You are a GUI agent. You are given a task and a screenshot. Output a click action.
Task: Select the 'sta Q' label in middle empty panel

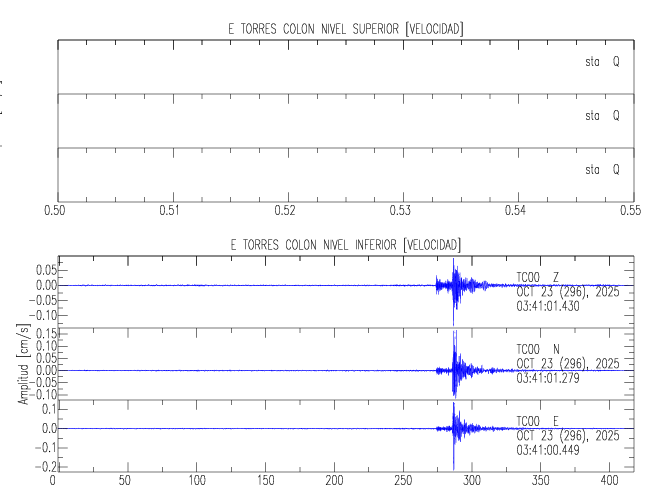pyautogui.click(x=602, y=116)
